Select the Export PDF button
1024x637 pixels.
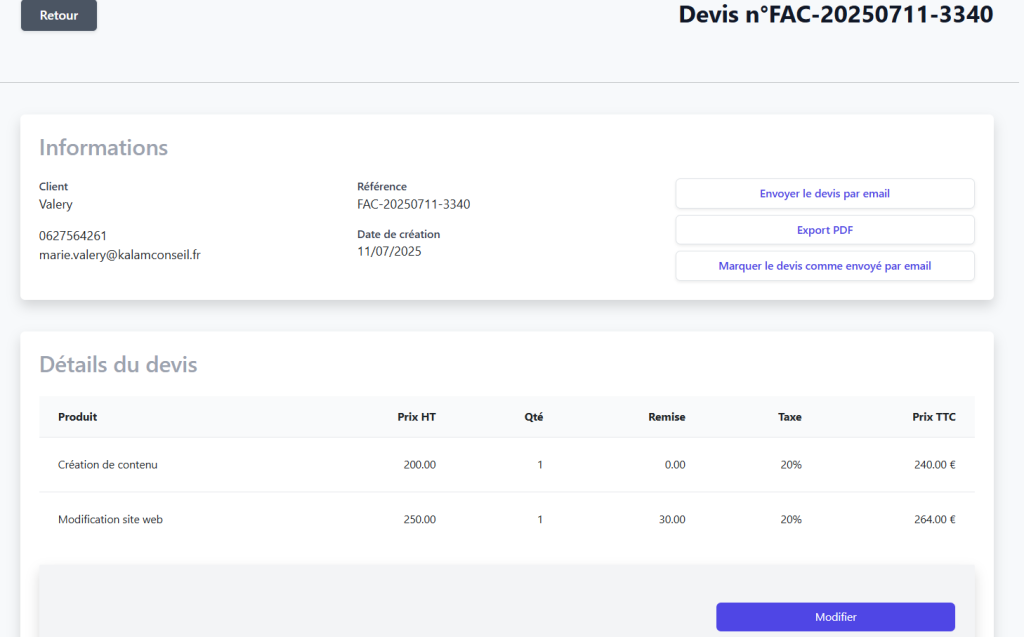point(824,229)
